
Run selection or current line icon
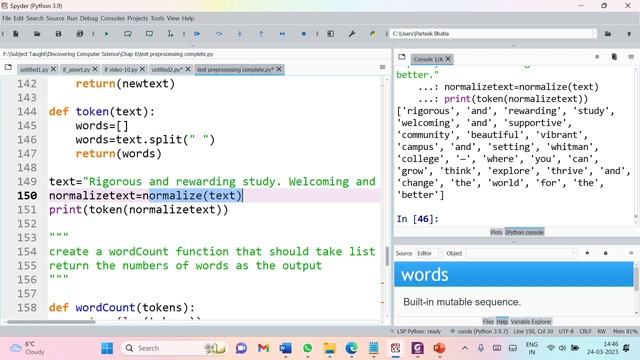pyautogui.click(x=171, y=34)
